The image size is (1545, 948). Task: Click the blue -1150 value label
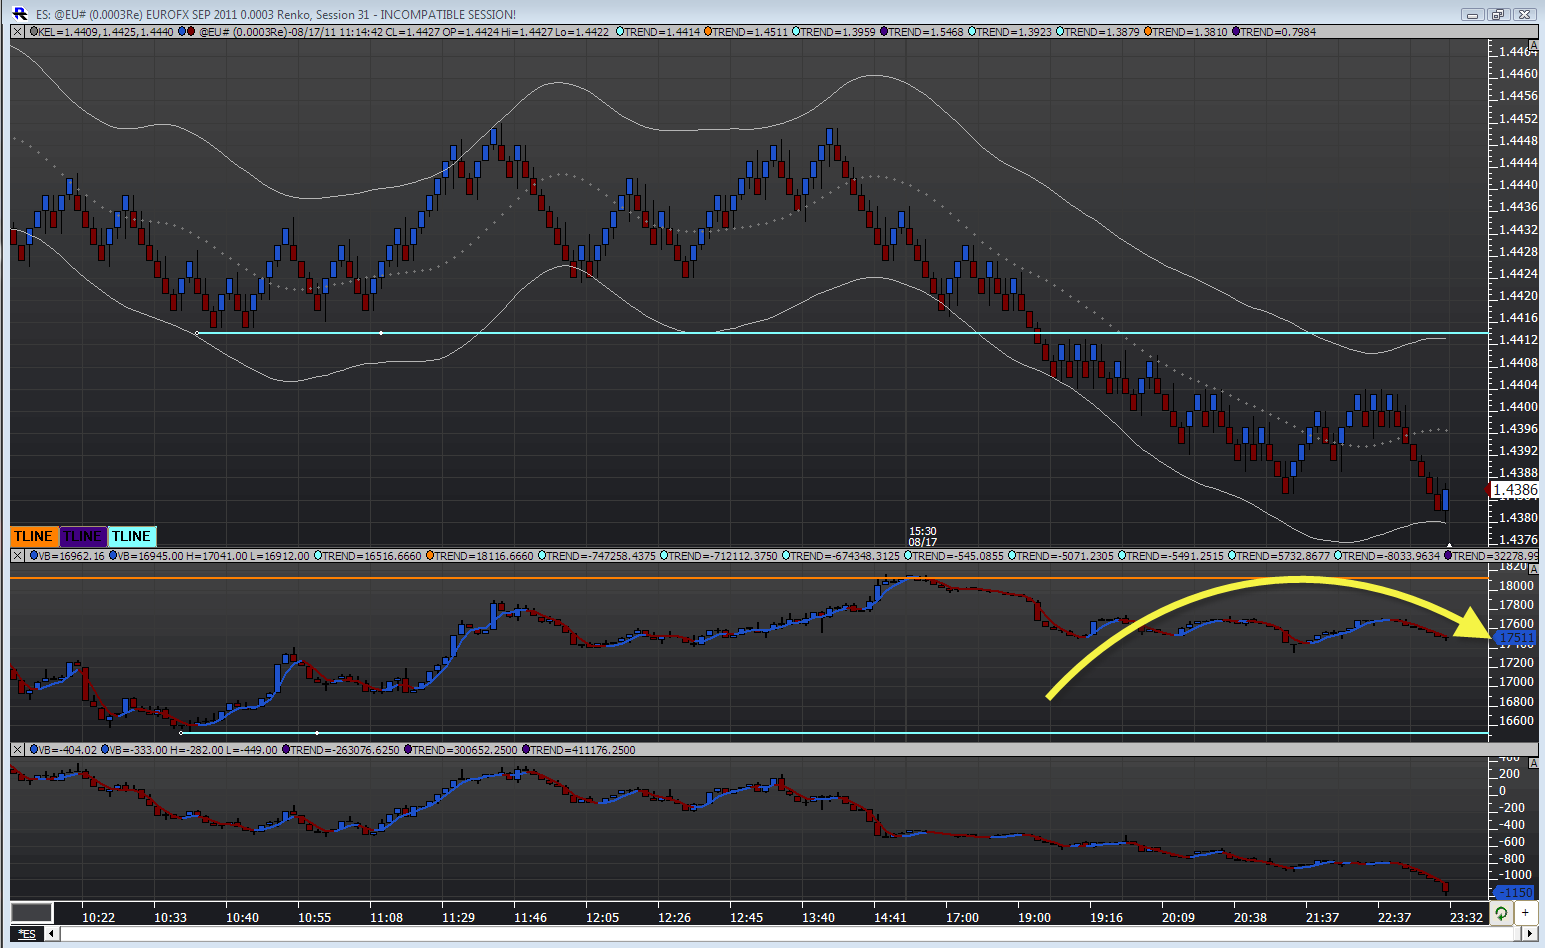click(1514, 892)
